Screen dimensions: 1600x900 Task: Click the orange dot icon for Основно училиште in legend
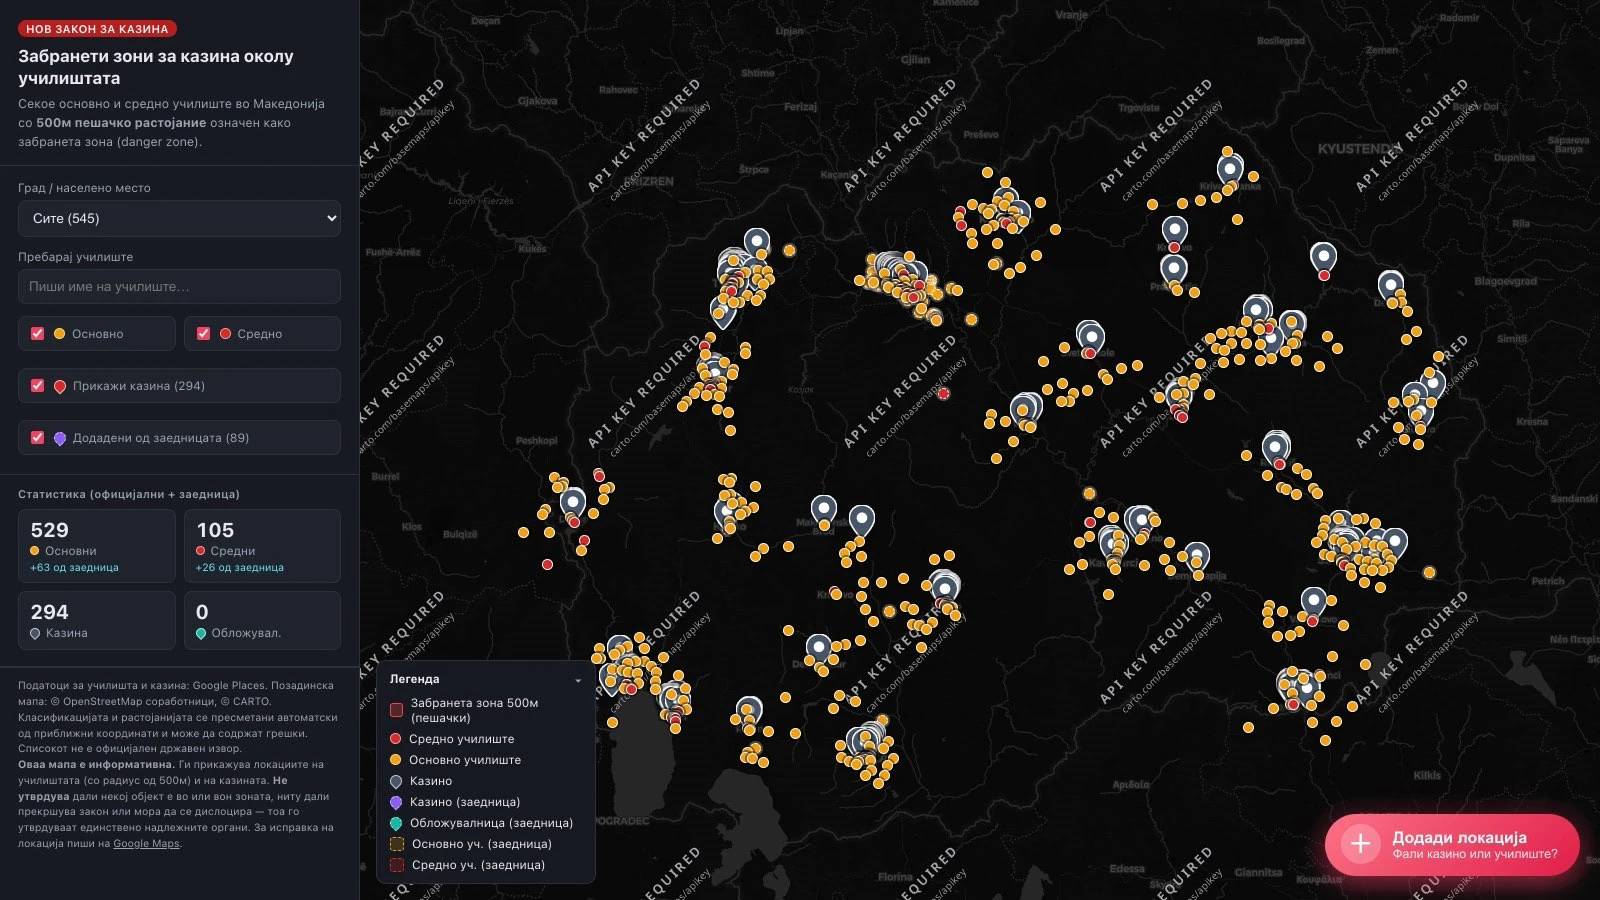(x=396, y=760)
